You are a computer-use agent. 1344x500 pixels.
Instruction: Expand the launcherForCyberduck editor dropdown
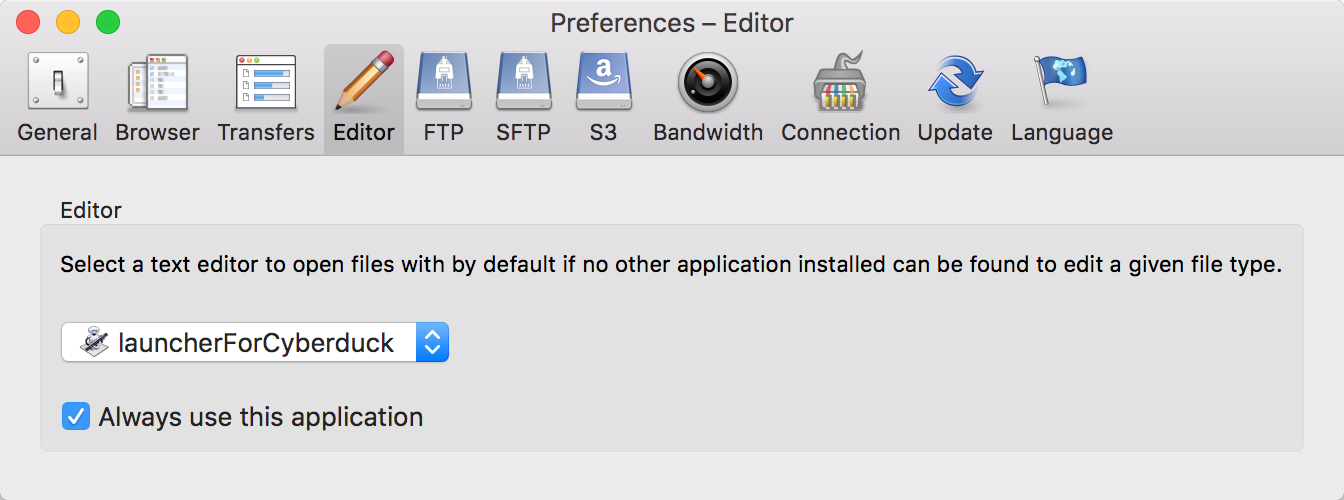point(255,342)
